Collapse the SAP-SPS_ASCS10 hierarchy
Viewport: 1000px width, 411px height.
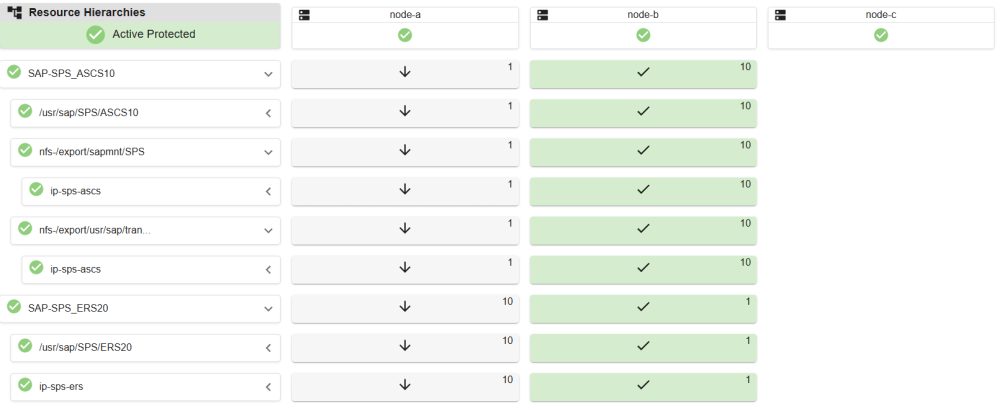(268, 74)
